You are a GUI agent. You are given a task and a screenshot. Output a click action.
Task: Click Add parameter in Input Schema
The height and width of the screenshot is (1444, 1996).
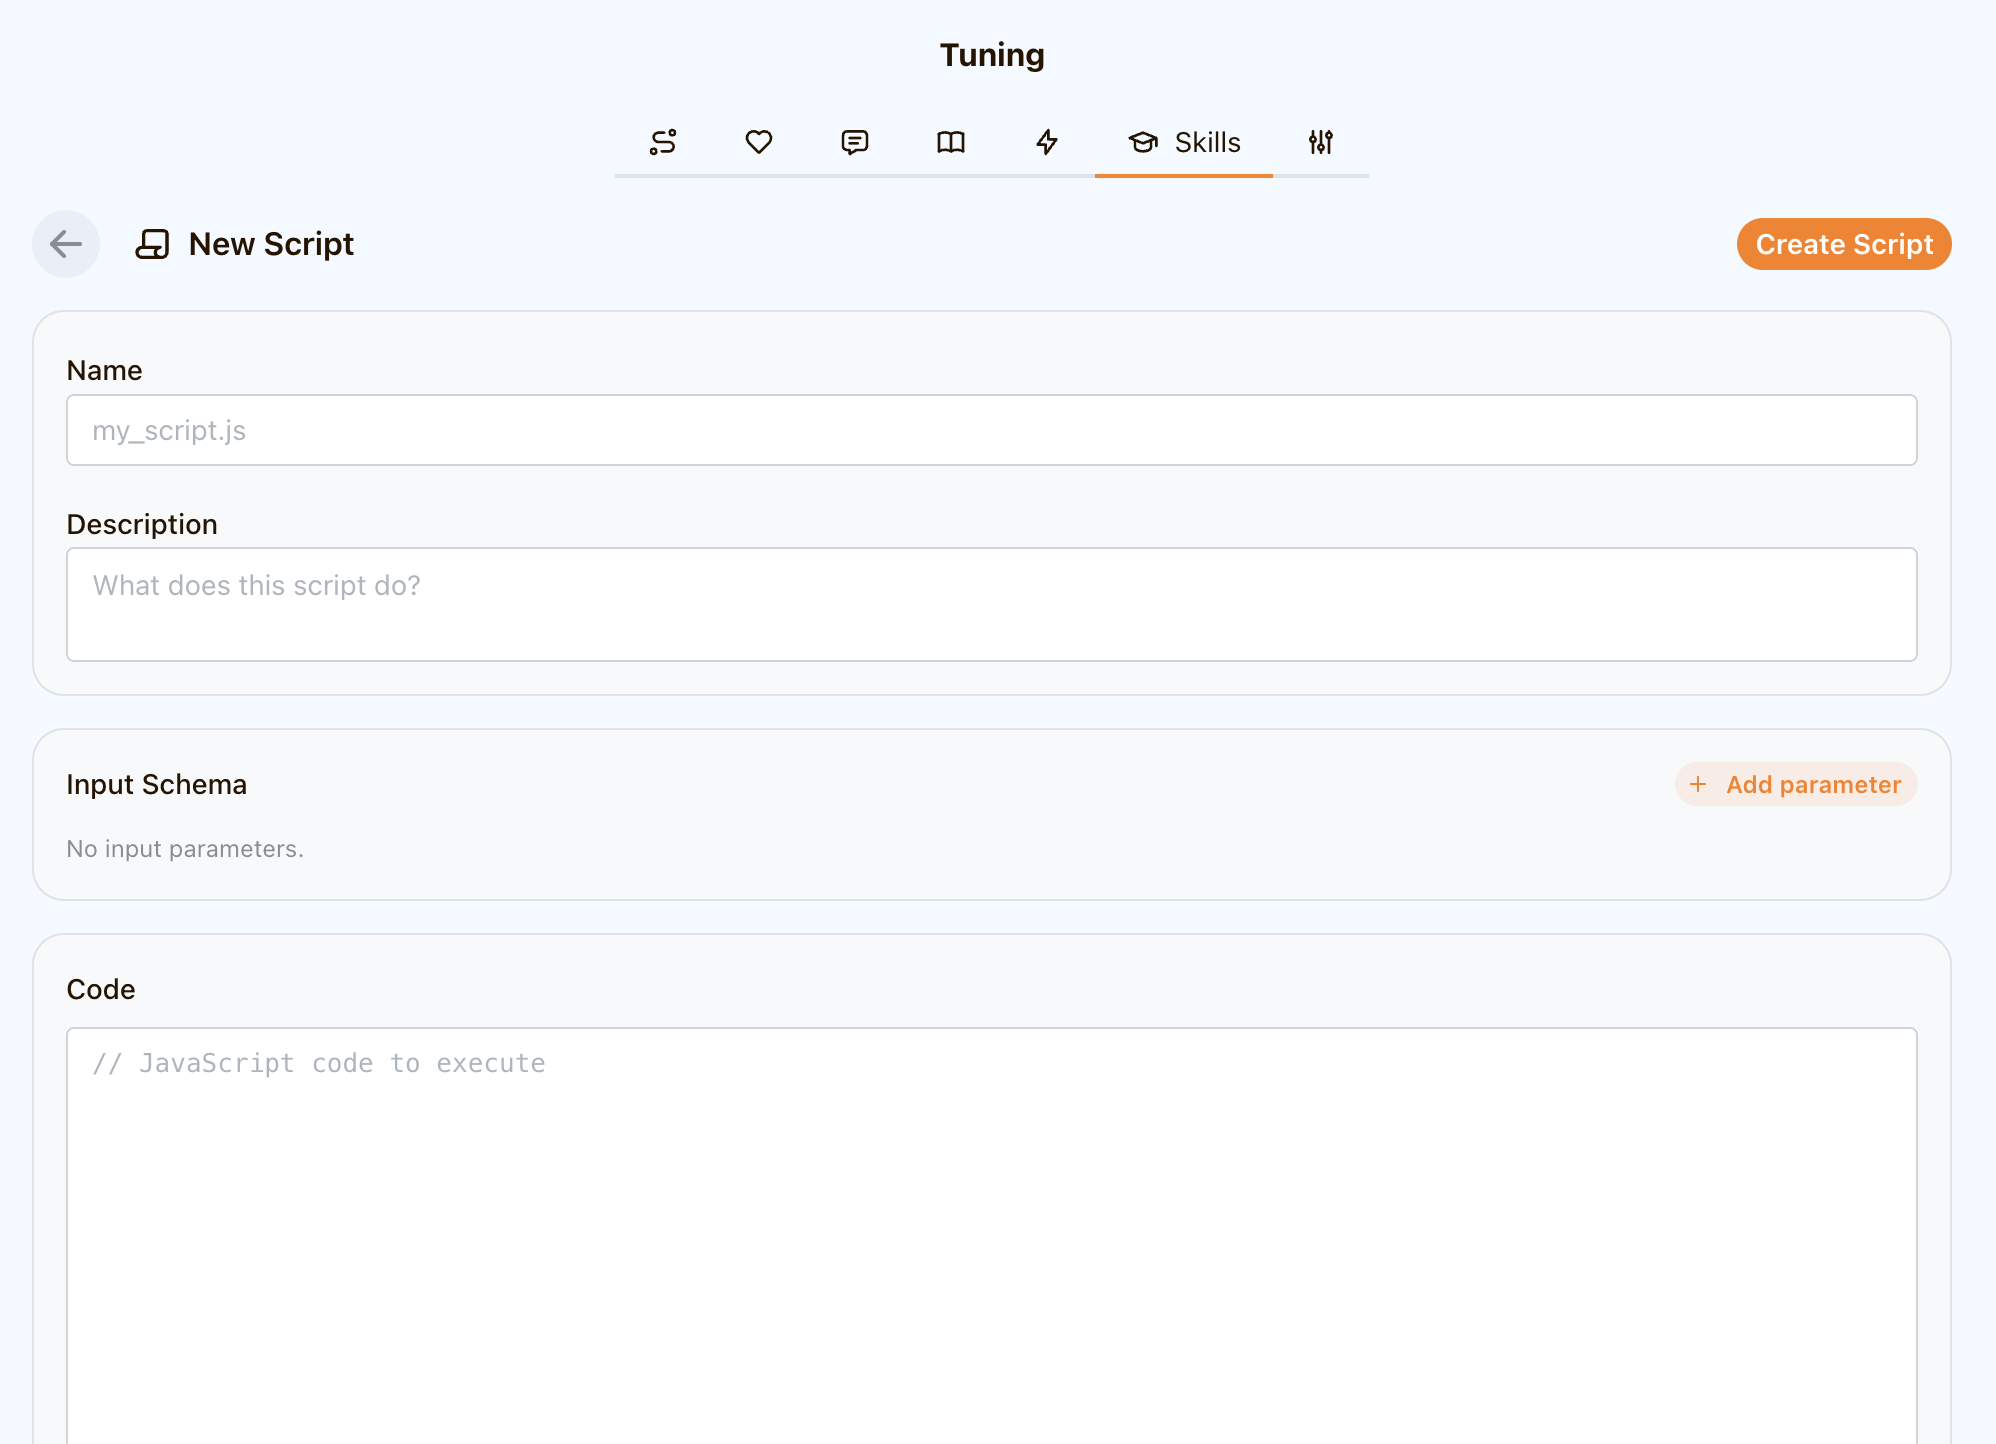click(1795, 784)
